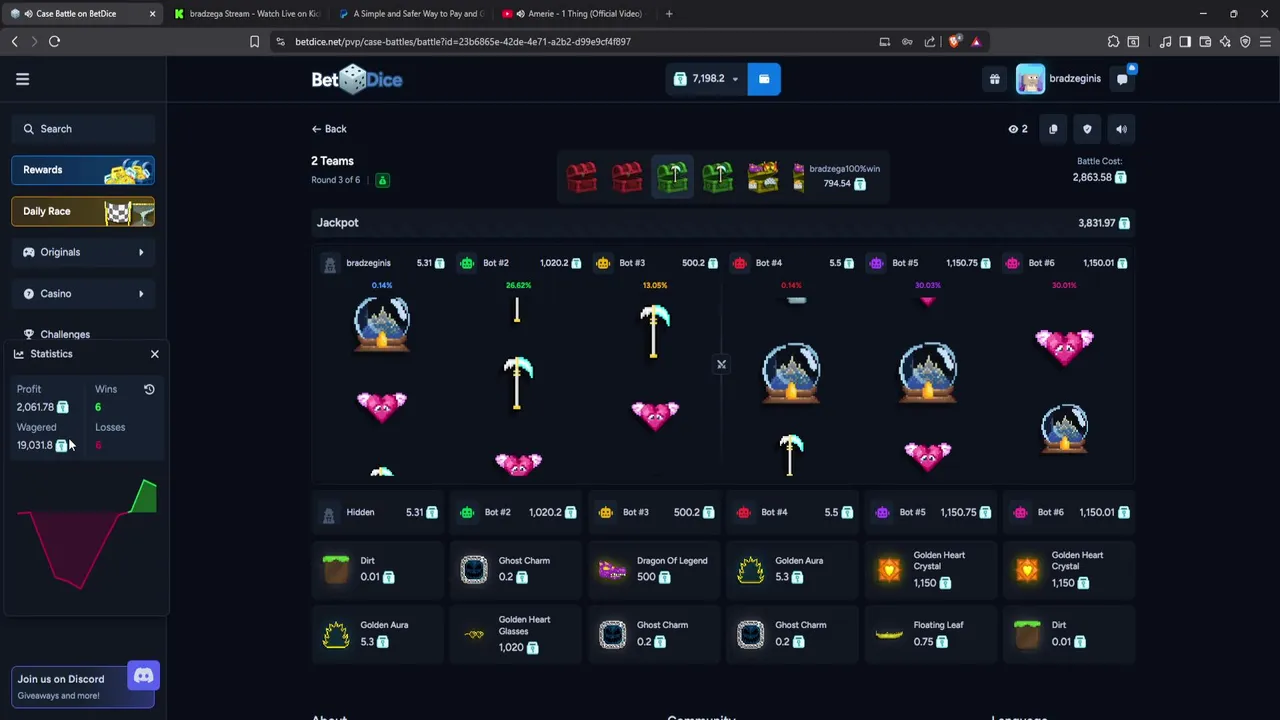Click the profit line chart

pos(86,535)
